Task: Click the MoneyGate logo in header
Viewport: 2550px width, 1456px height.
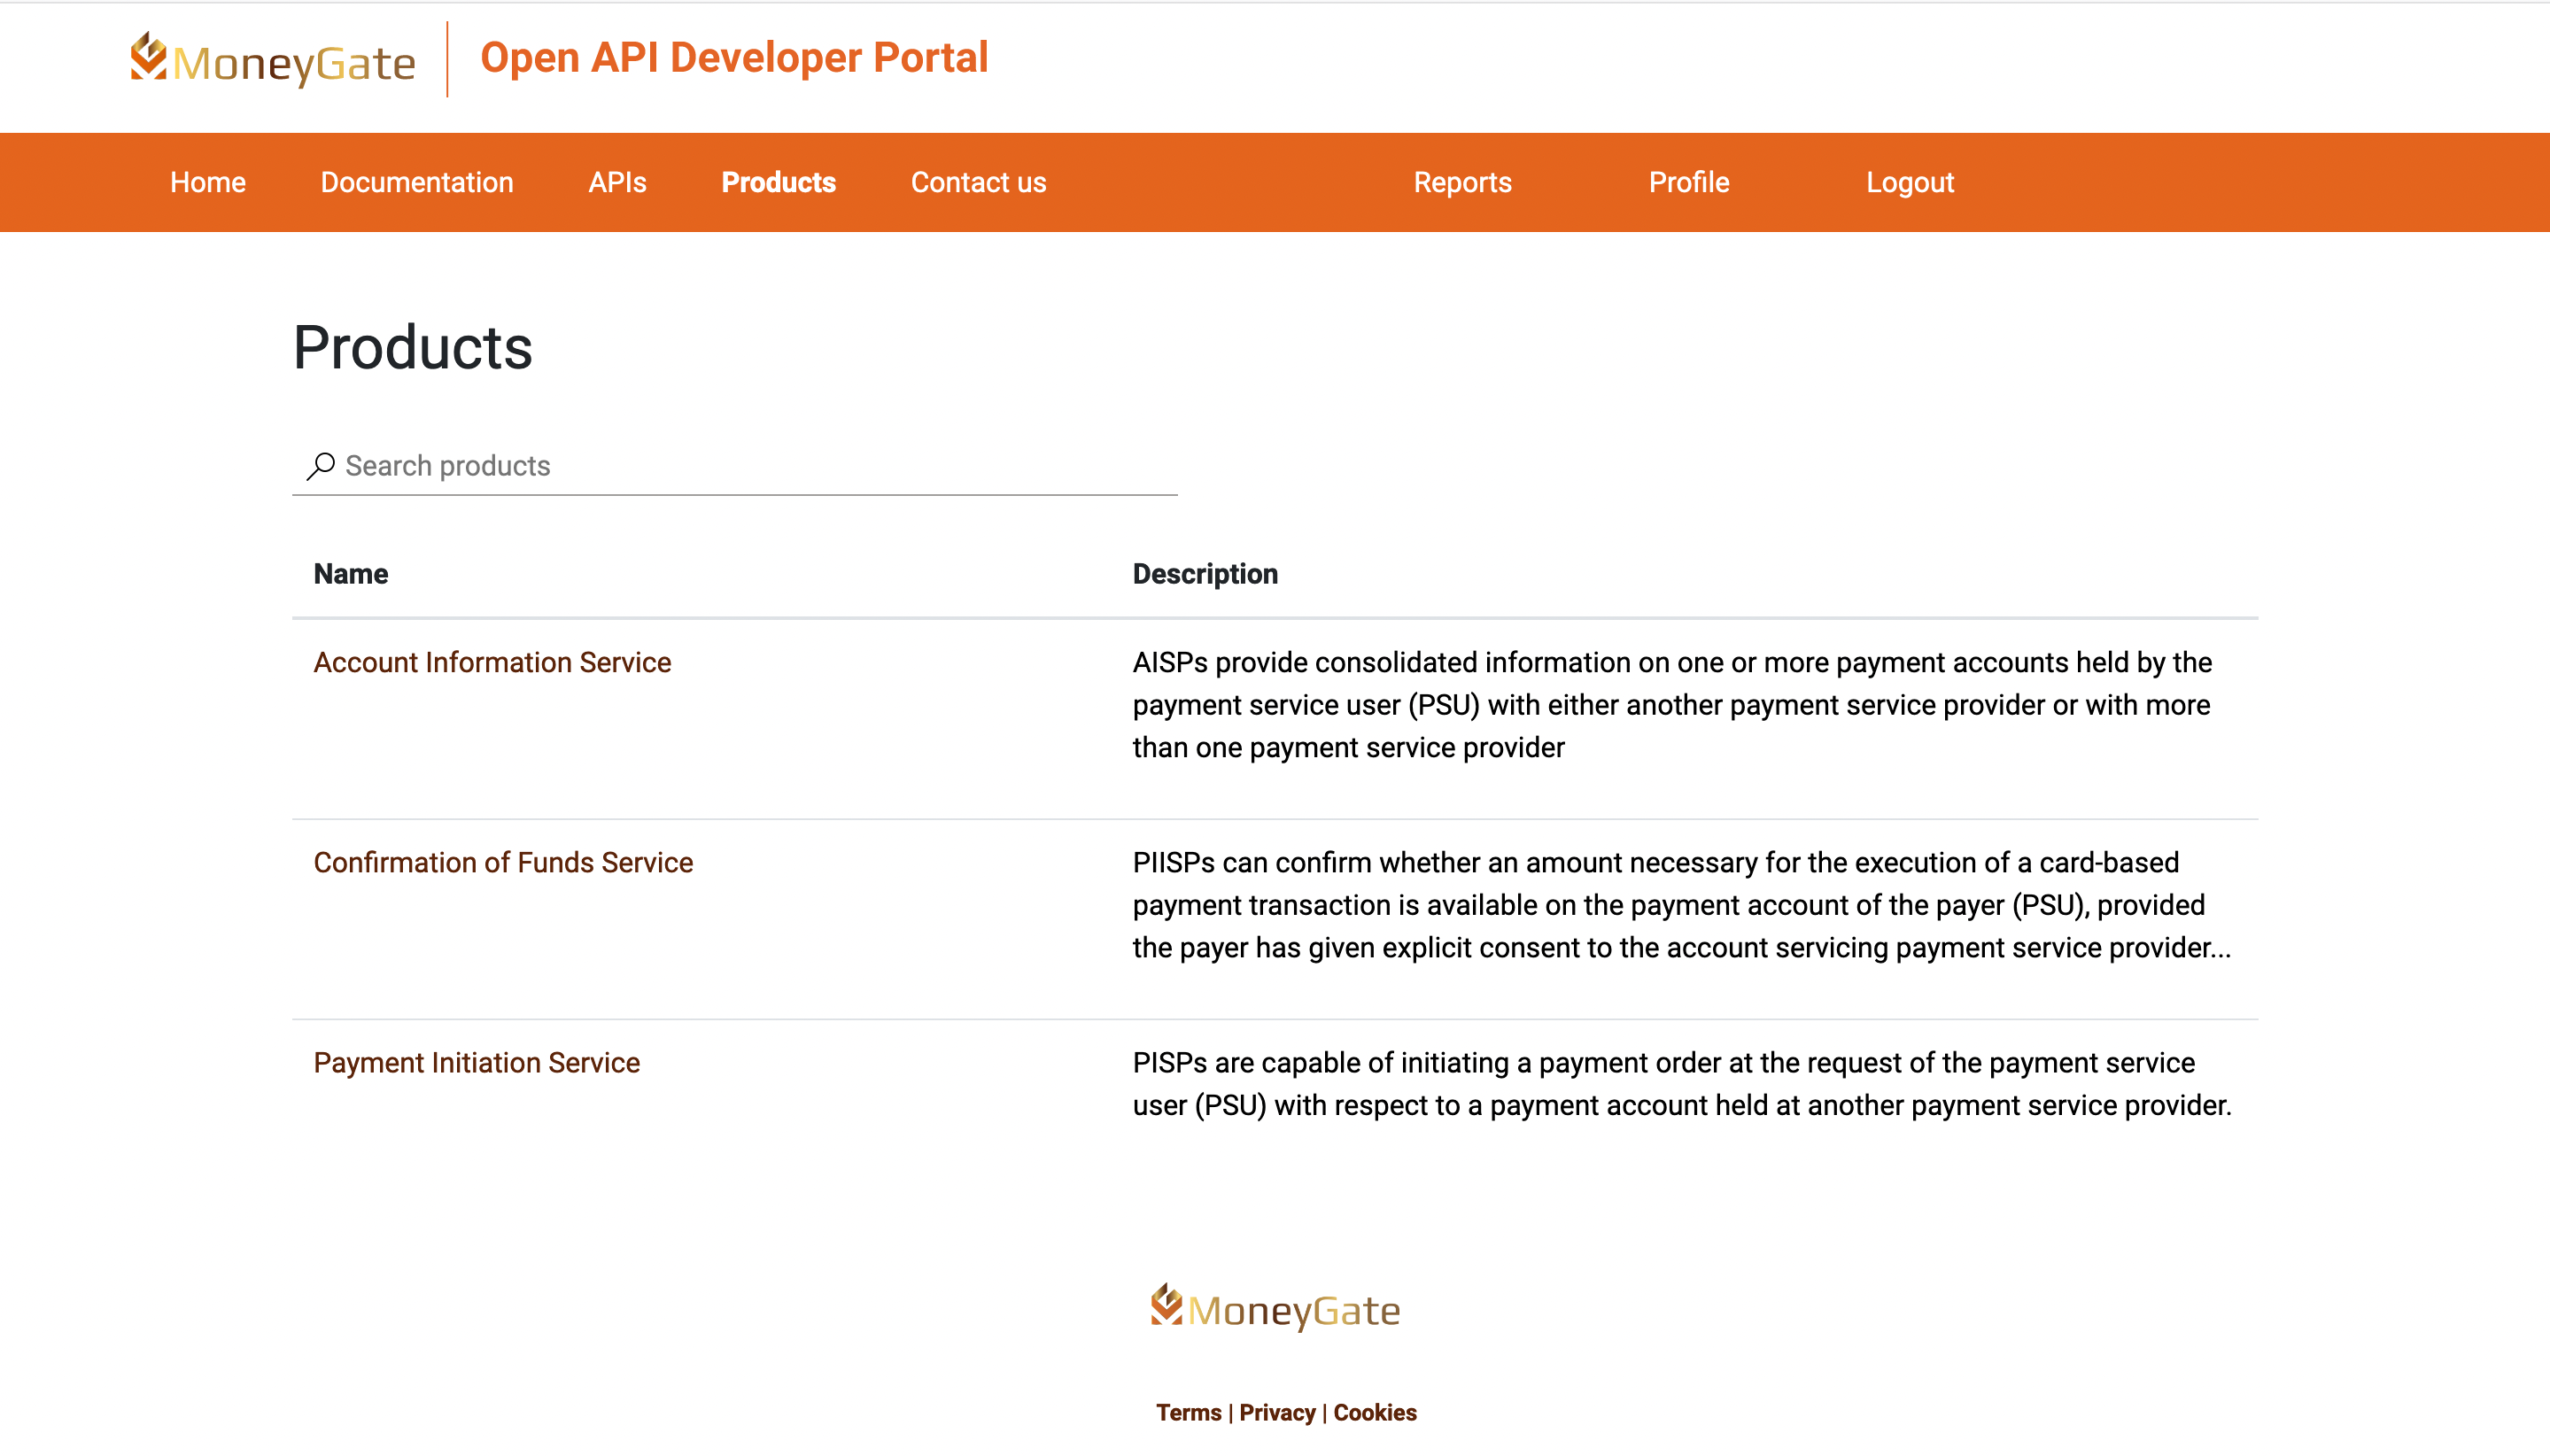Action: (272, 60)
